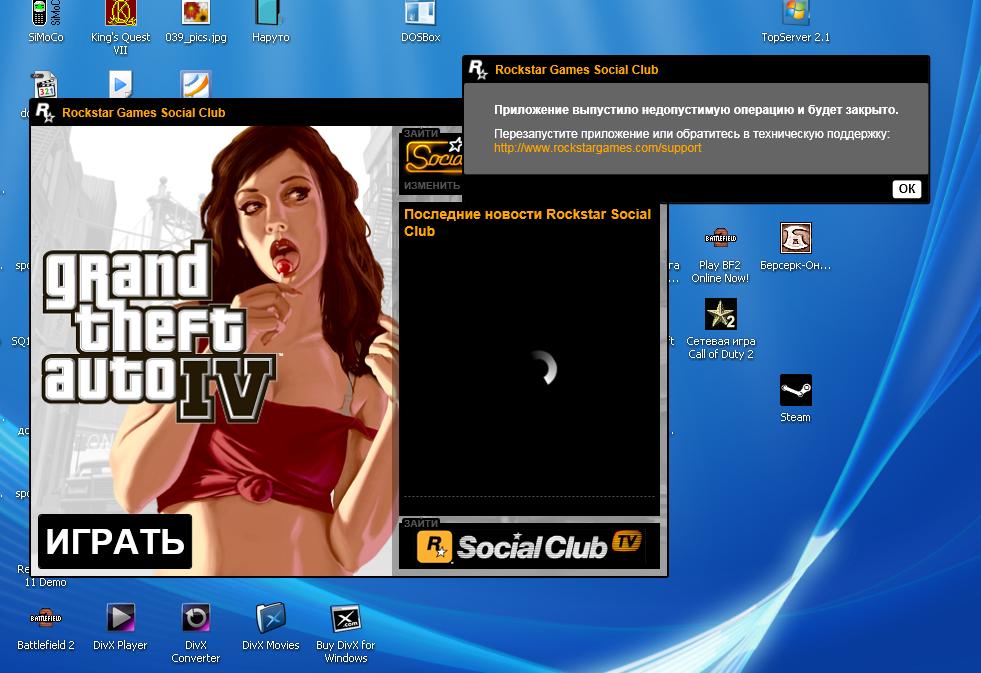Select the Наруто desktop icon
The width and height of the screenshot is (981, 673).
271,22
